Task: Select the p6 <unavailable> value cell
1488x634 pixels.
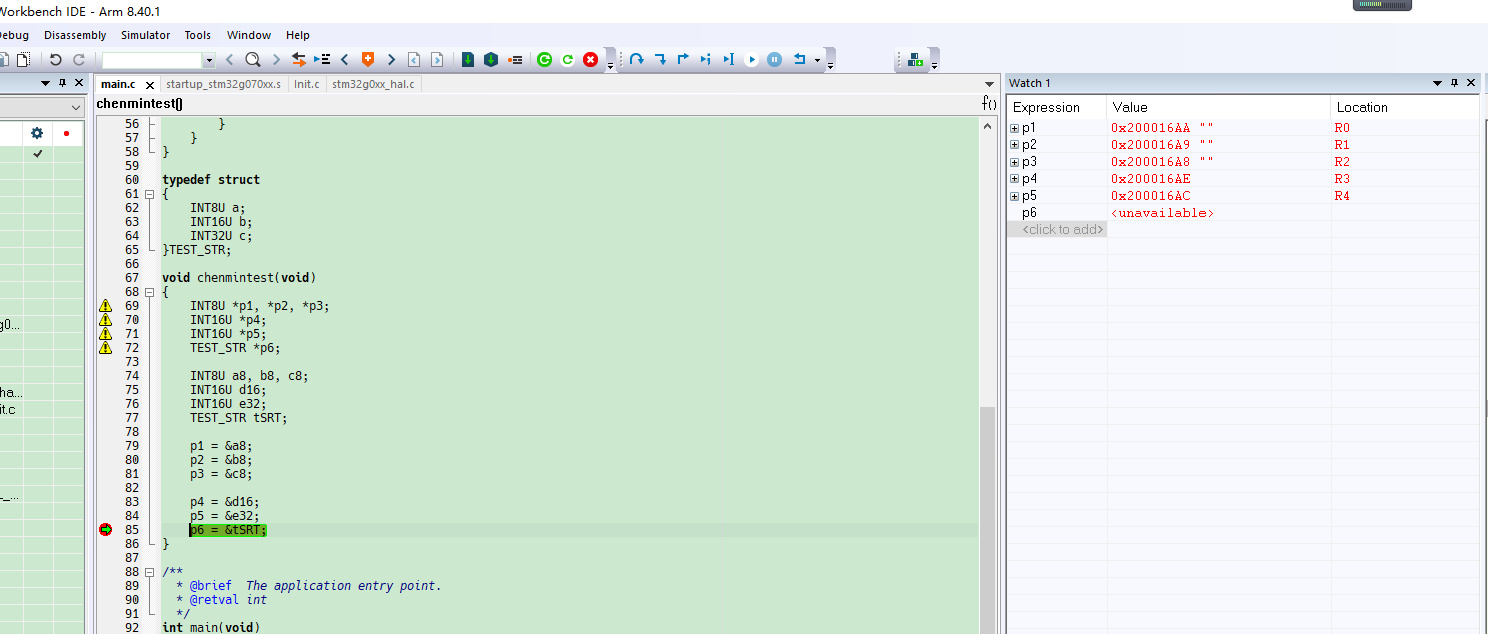Action: coord(1218,213)
